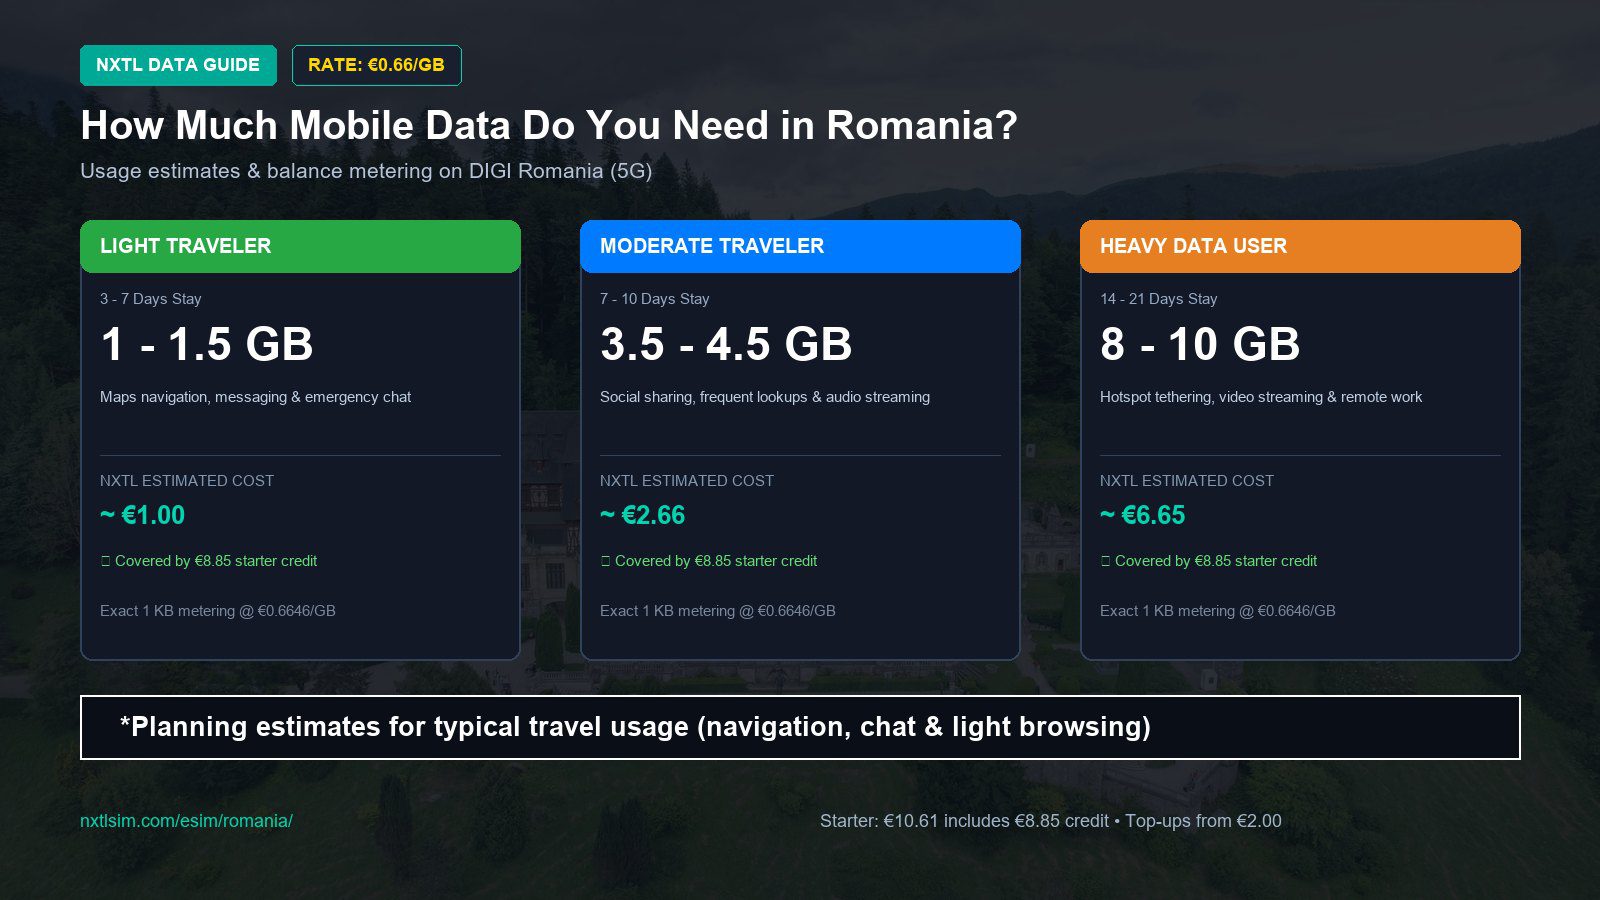Click 'Social sharing, frequent lookups & audio streaming'
The height and width of the screenshot is (900, 1600).
(x=765, y=397)
